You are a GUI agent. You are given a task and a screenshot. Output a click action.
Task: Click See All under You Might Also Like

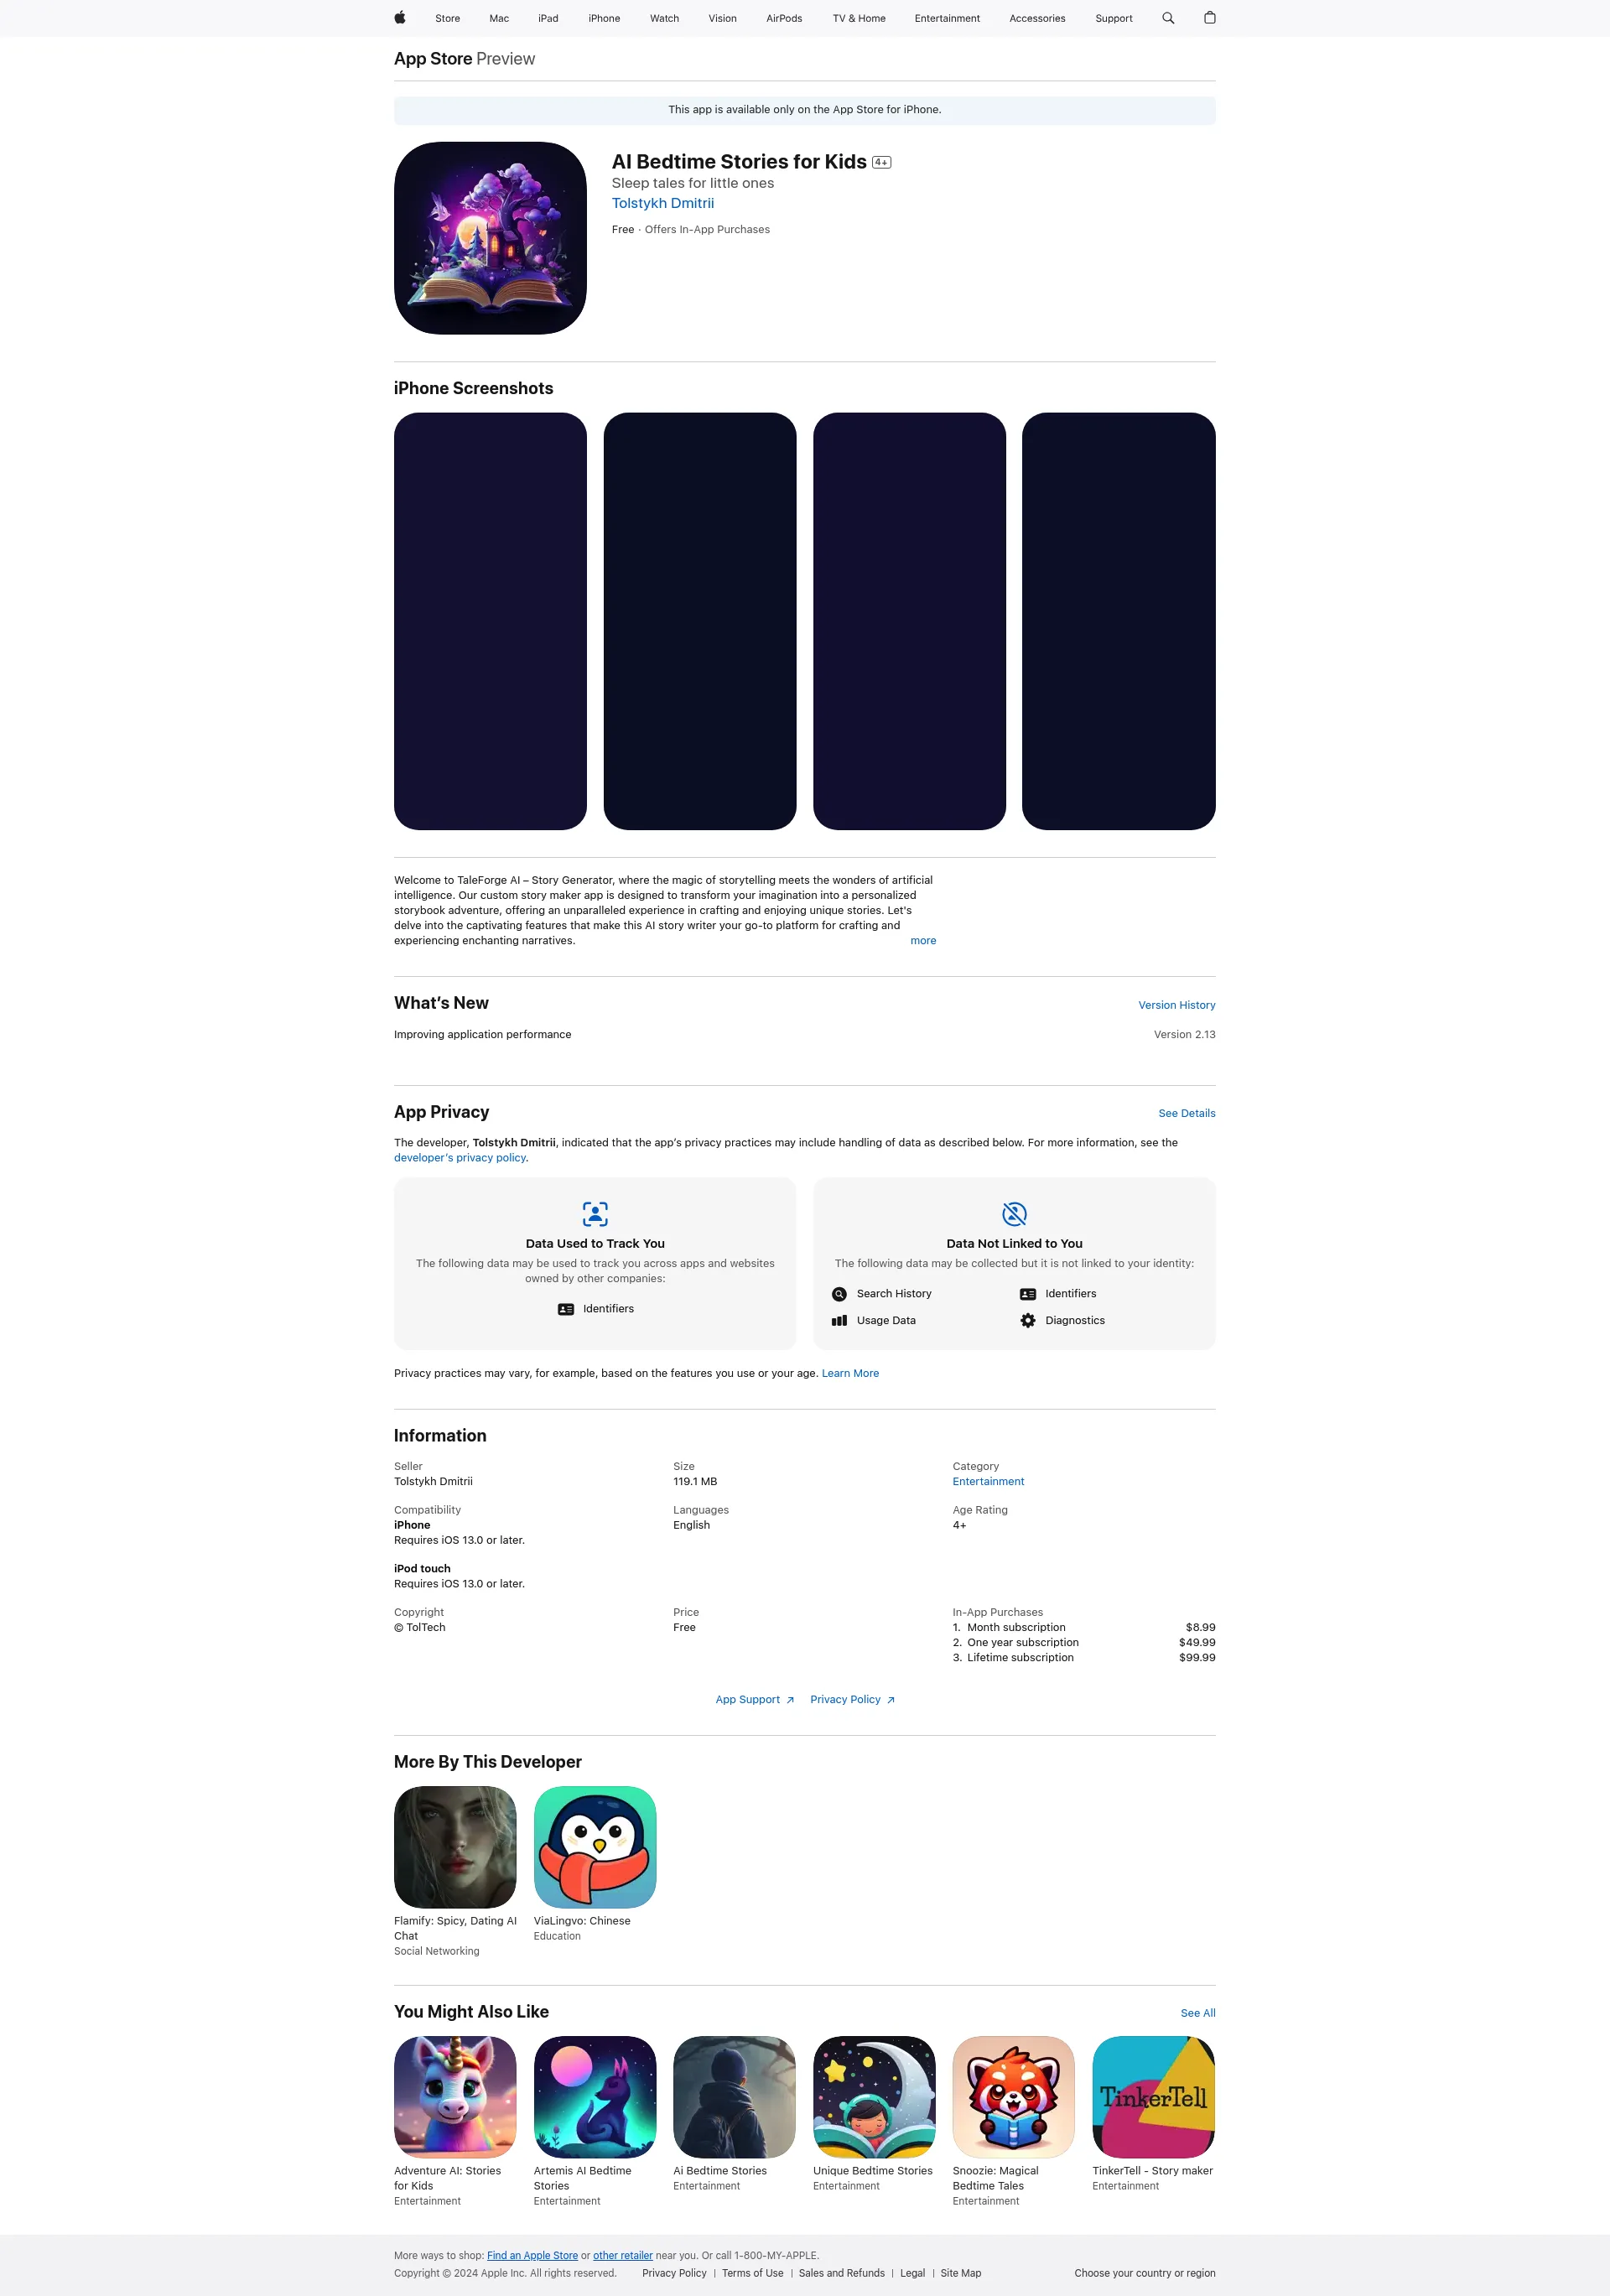[1198, 2012]
